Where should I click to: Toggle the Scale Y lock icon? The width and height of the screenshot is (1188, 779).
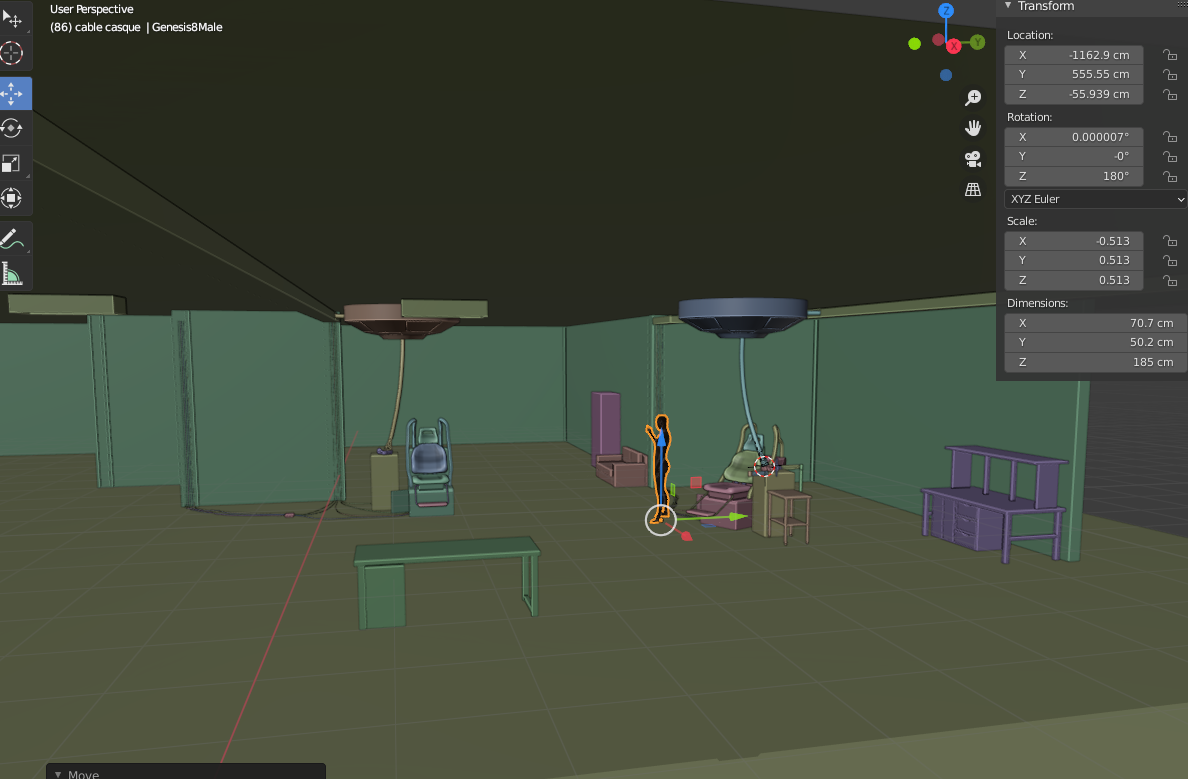click(x=1168, y=260)
